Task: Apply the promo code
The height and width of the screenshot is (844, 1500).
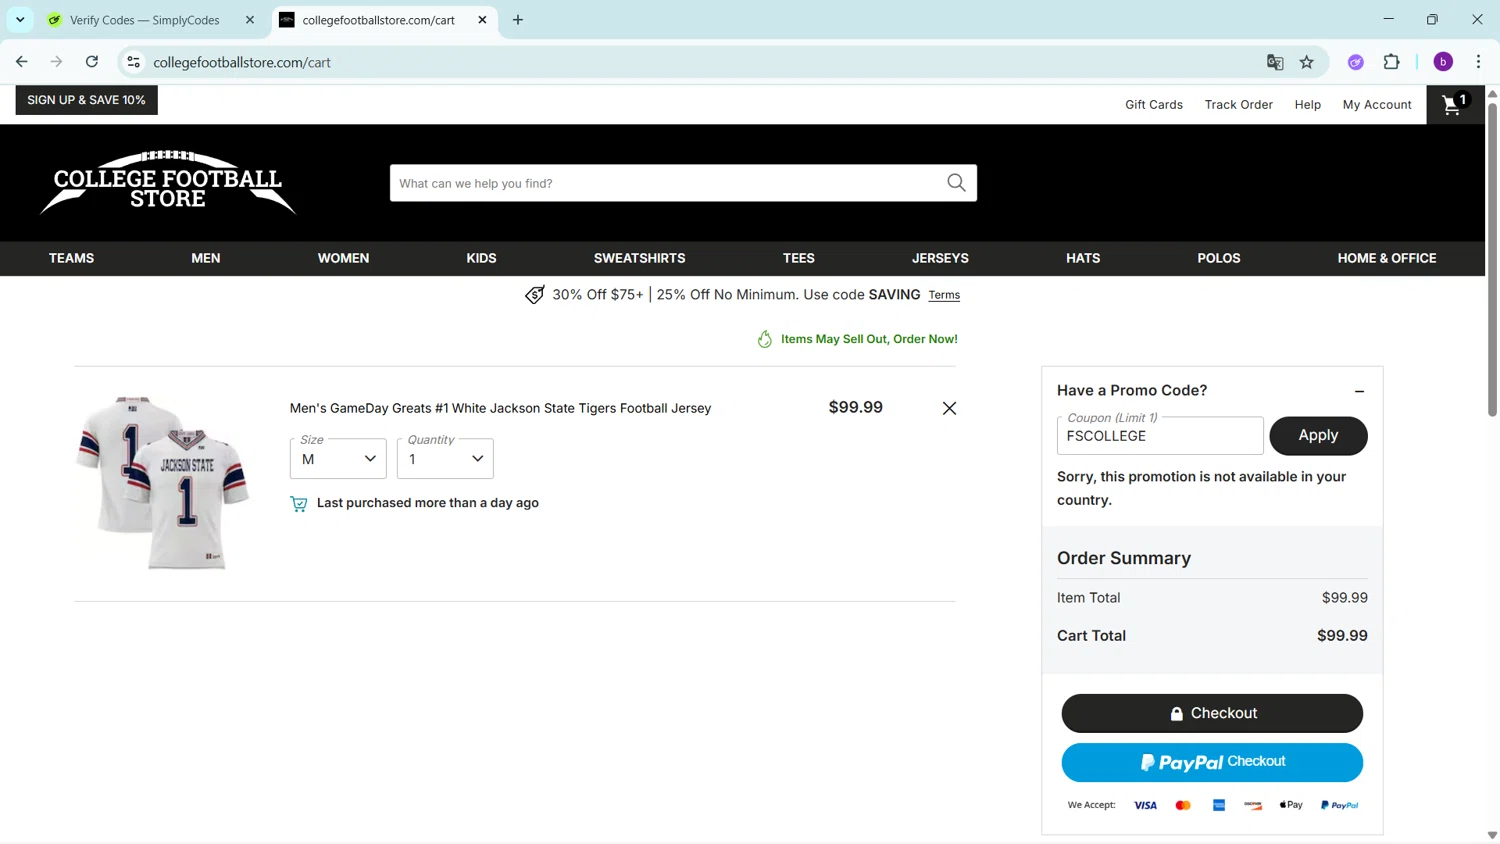Action: tap(1318, 435)
